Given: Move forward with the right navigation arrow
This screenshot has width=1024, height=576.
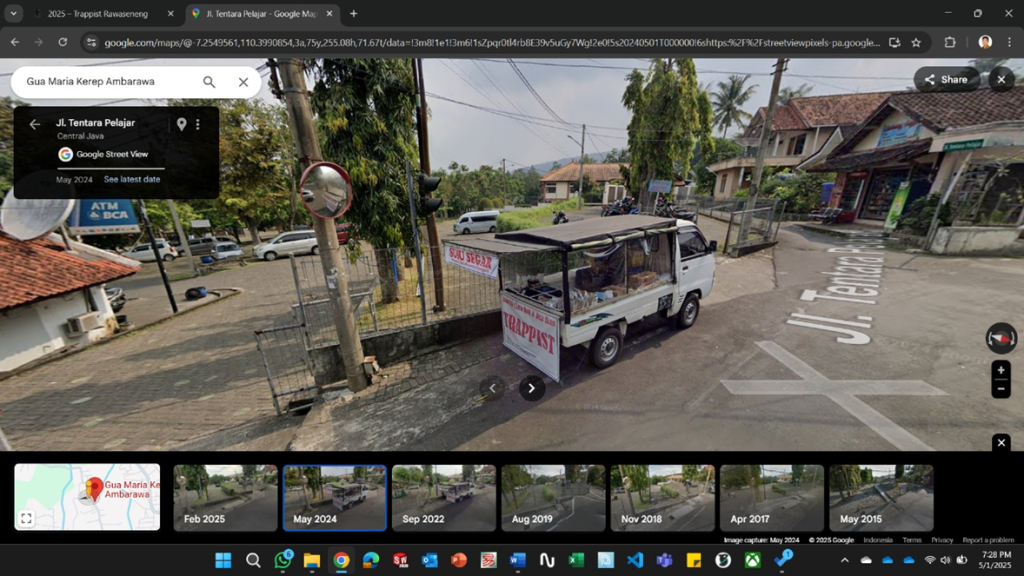Looking at the screenshot, I should 532,388.
